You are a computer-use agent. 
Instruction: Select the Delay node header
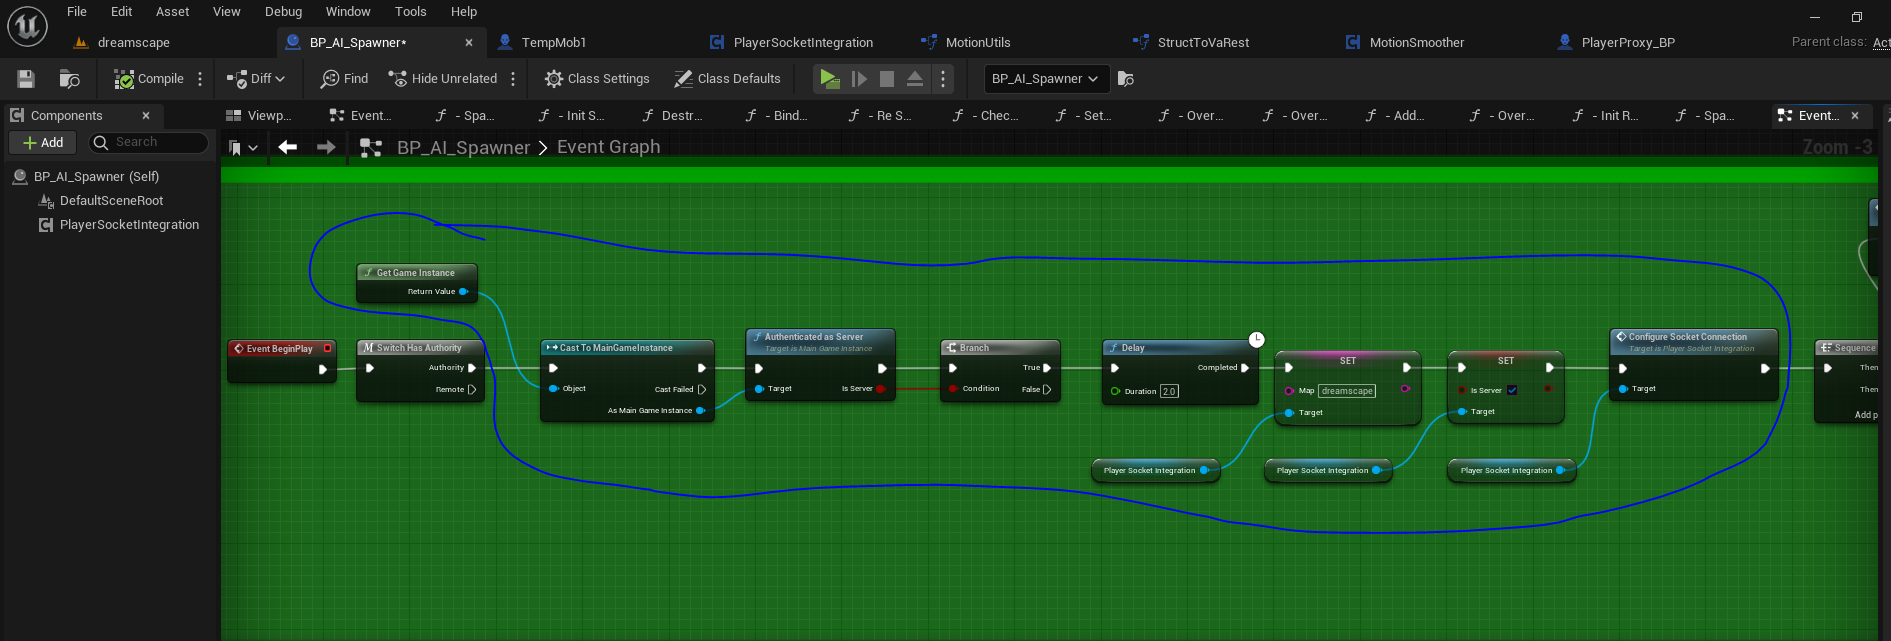click(1179, 348)
